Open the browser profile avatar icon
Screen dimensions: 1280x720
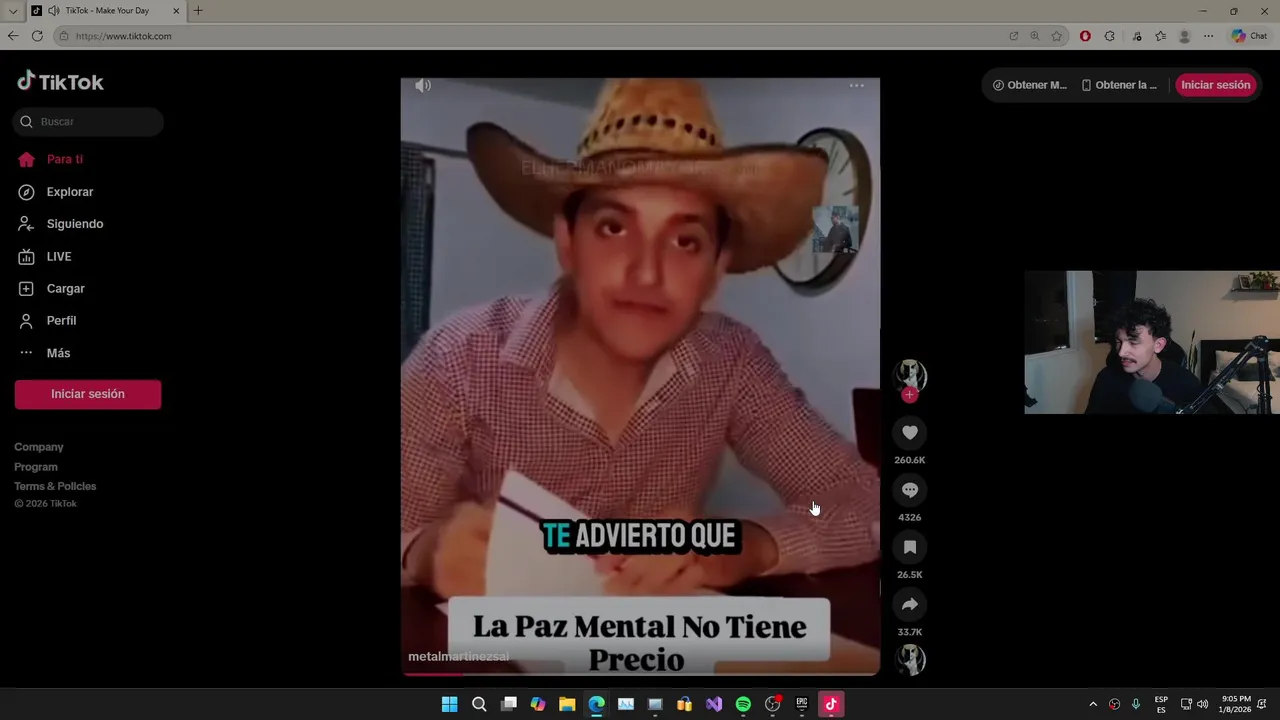pos(1185,36)
